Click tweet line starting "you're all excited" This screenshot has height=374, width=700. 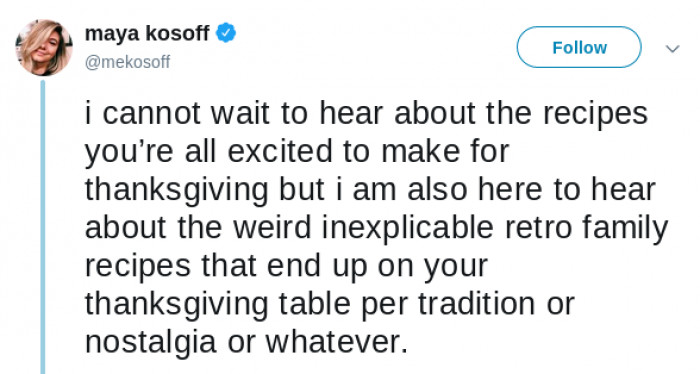pos(297,152)
